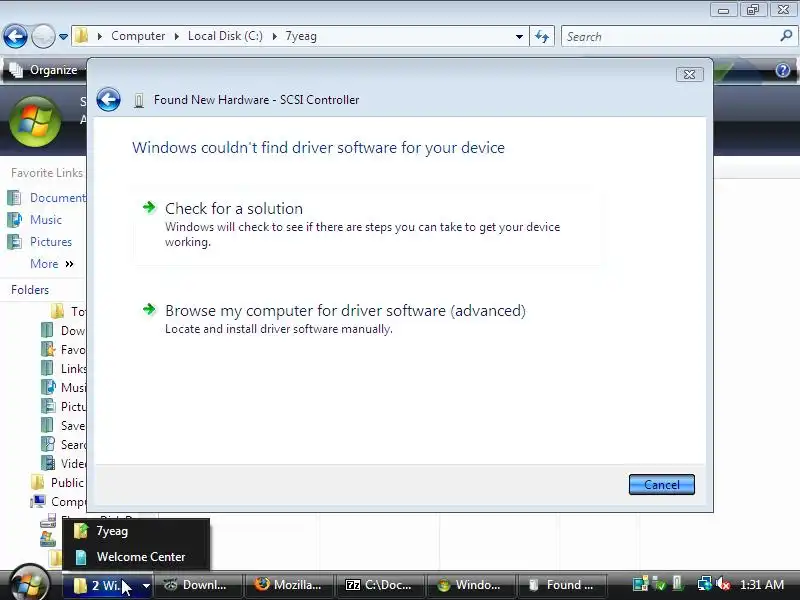Open Explorer Help question mark icon
The width and height of the screenshot is (800, 600).
[782, 70]
